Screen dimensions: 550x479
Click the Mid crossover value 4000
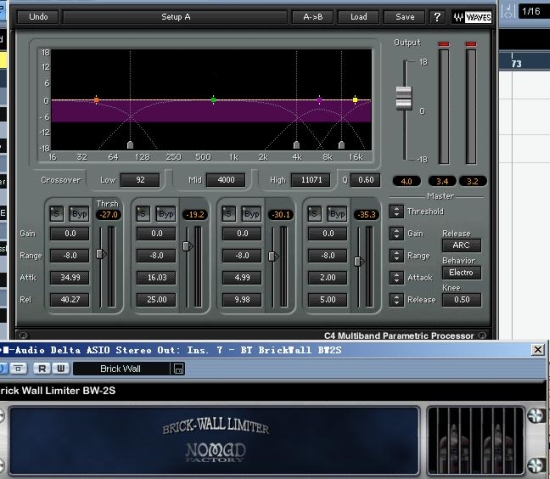click(x=226, y=180)
